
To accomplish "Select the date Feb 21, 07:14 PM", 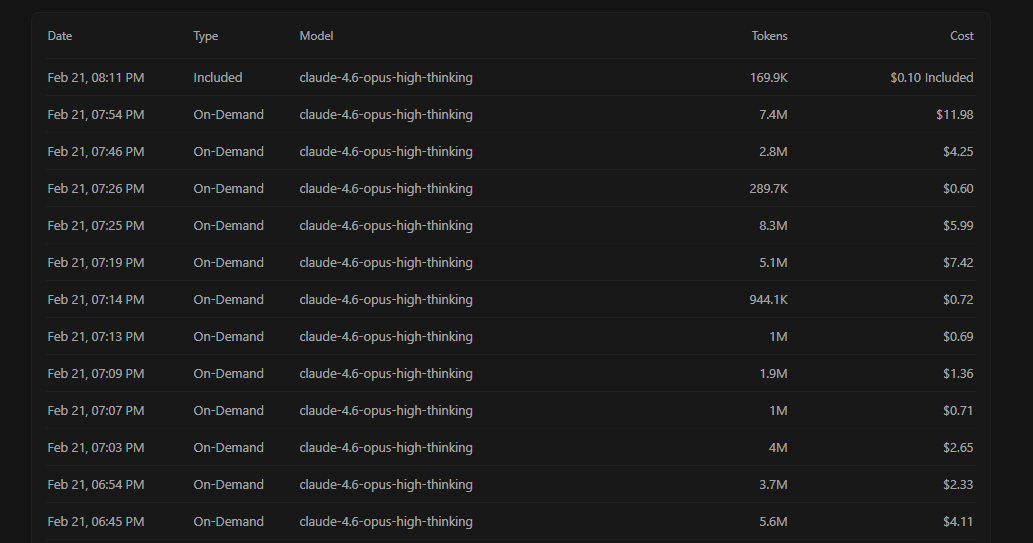I will [96, 299].
